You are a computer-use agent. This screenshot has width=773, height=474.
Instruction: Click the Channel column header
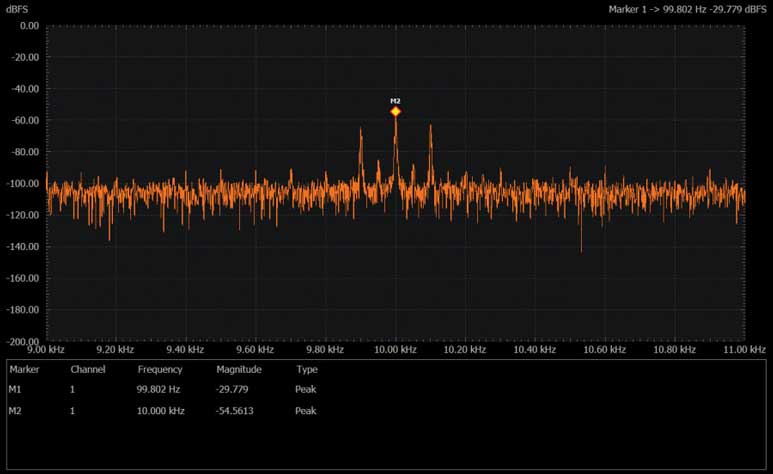point(87,369)
